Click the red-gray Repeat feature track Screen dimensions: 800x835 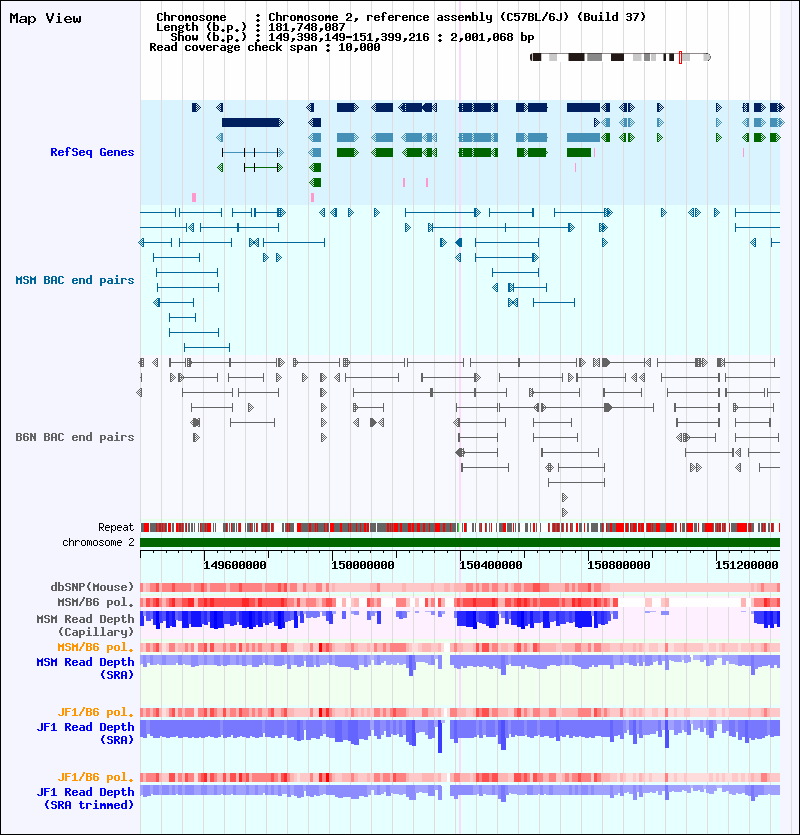coord(460,528)
